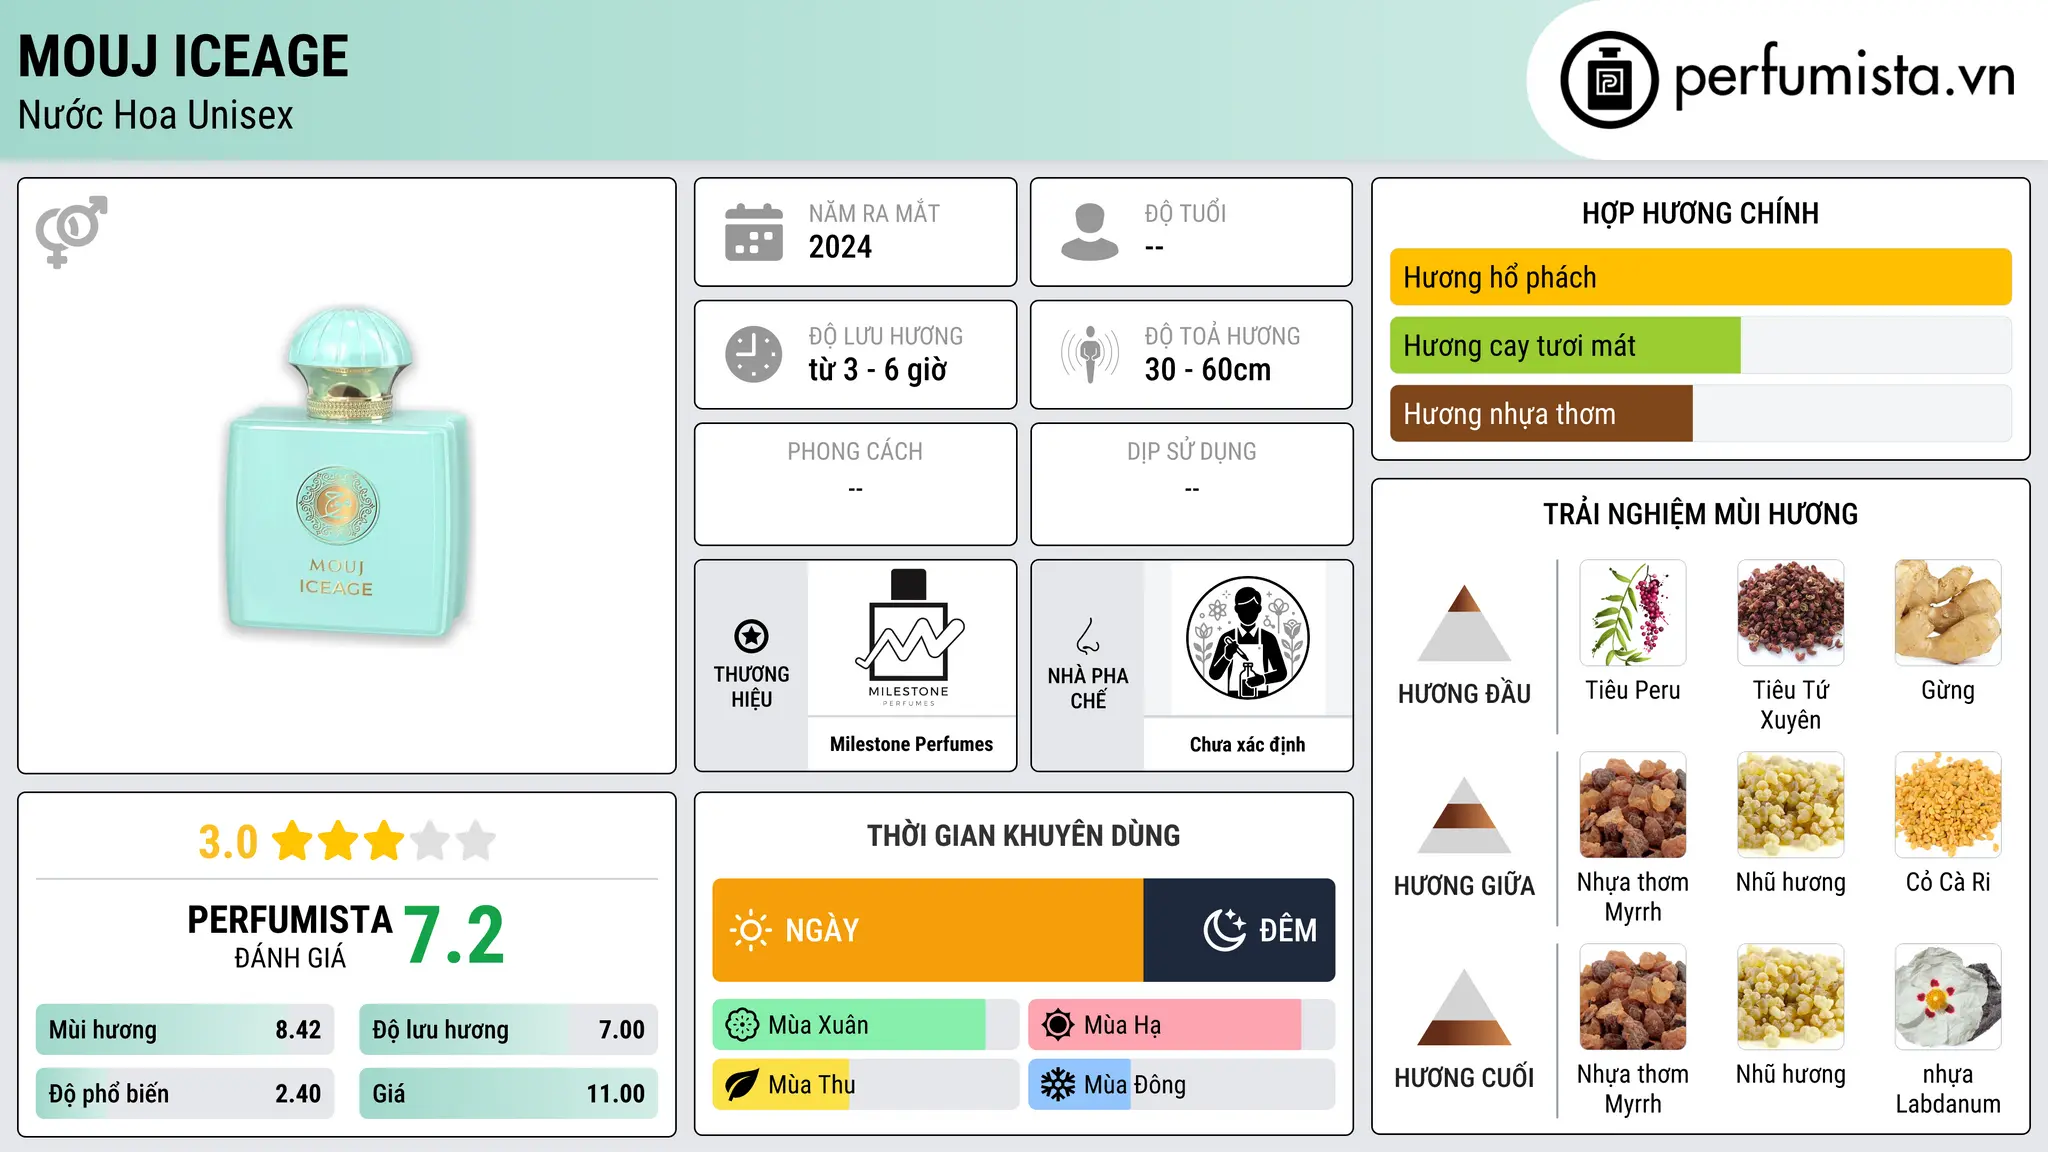Open the Tiêu Tứ Xuyên ingredient image
Image resolution: width=2048 pixels, height=1152 pixels.
pos(1790,613)
